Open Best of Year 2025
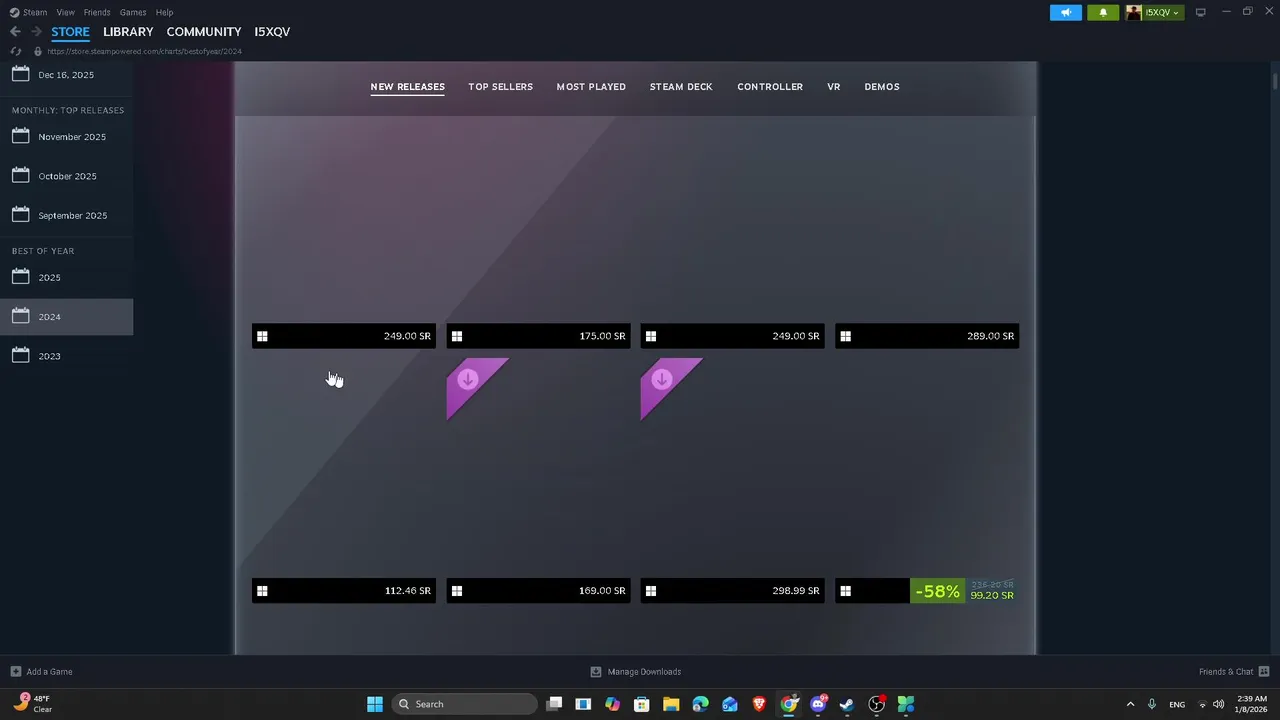 tap(66, 277)
